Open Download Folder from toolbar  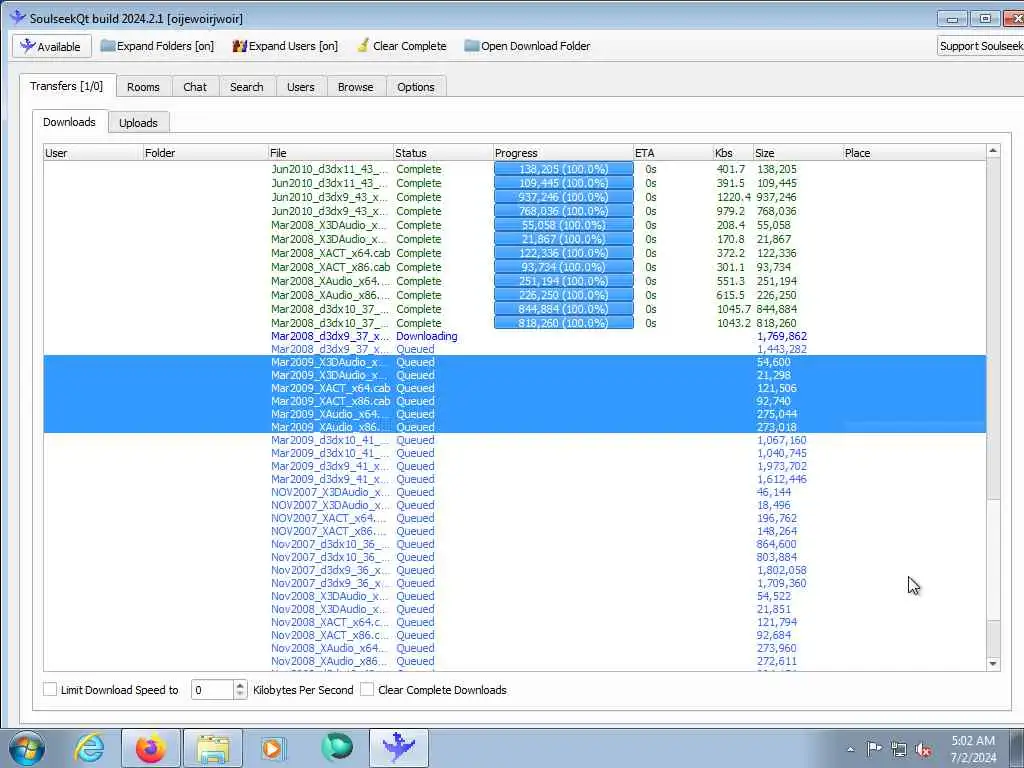click(527, 46)
